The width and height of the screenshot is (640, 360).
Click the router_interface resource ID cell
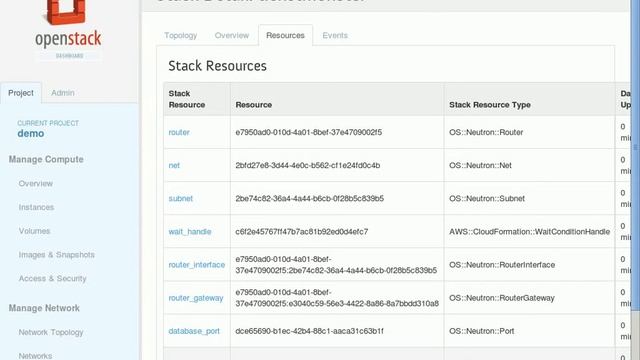coord(336,264)
